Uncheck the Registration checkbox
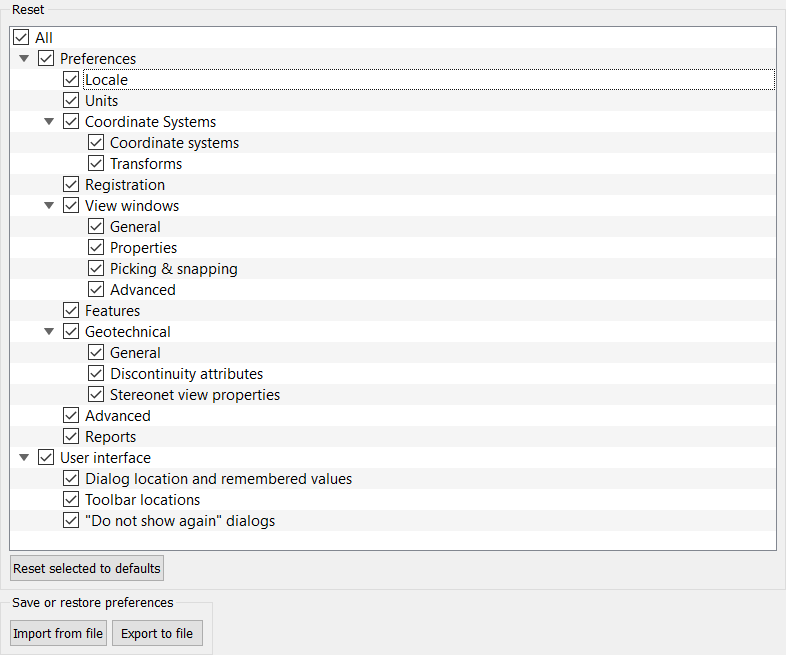Image resolution: width=786 pixels, height=655 pixels. coord(71,185)
